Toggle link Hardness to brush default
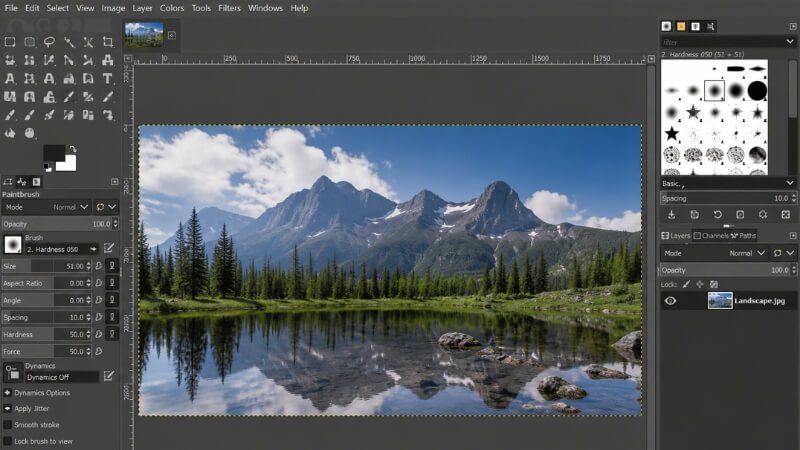The width and height of the screenshot is (800, 450). [x=112, y=334]
